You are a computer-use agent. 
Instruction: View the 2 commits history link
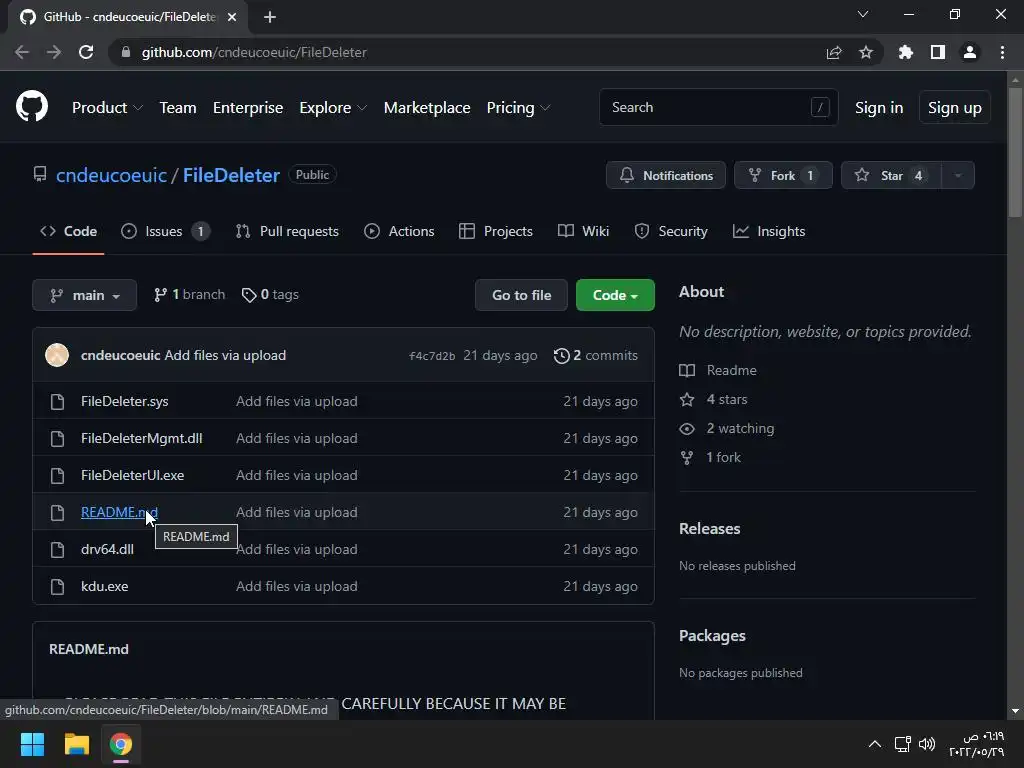coord(596,355)
